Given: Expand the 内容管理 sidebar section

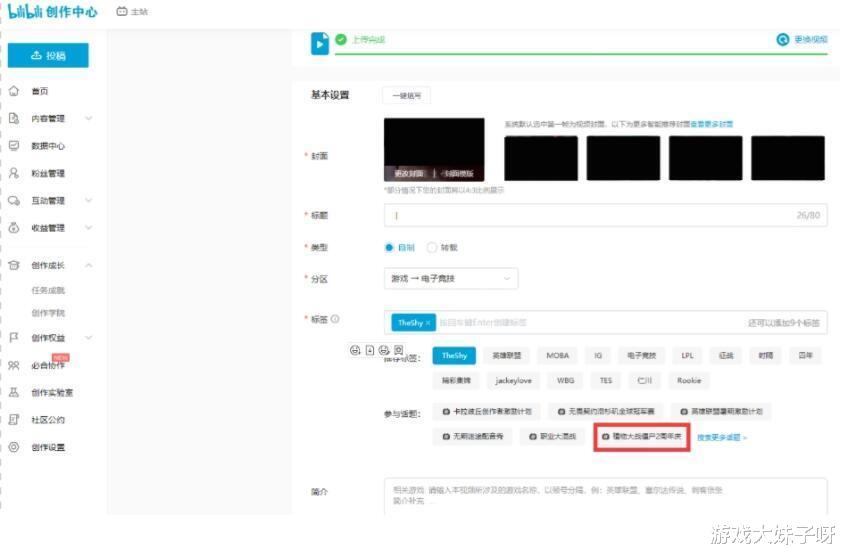Looking at the screenshot, I should tap(89, 118).
